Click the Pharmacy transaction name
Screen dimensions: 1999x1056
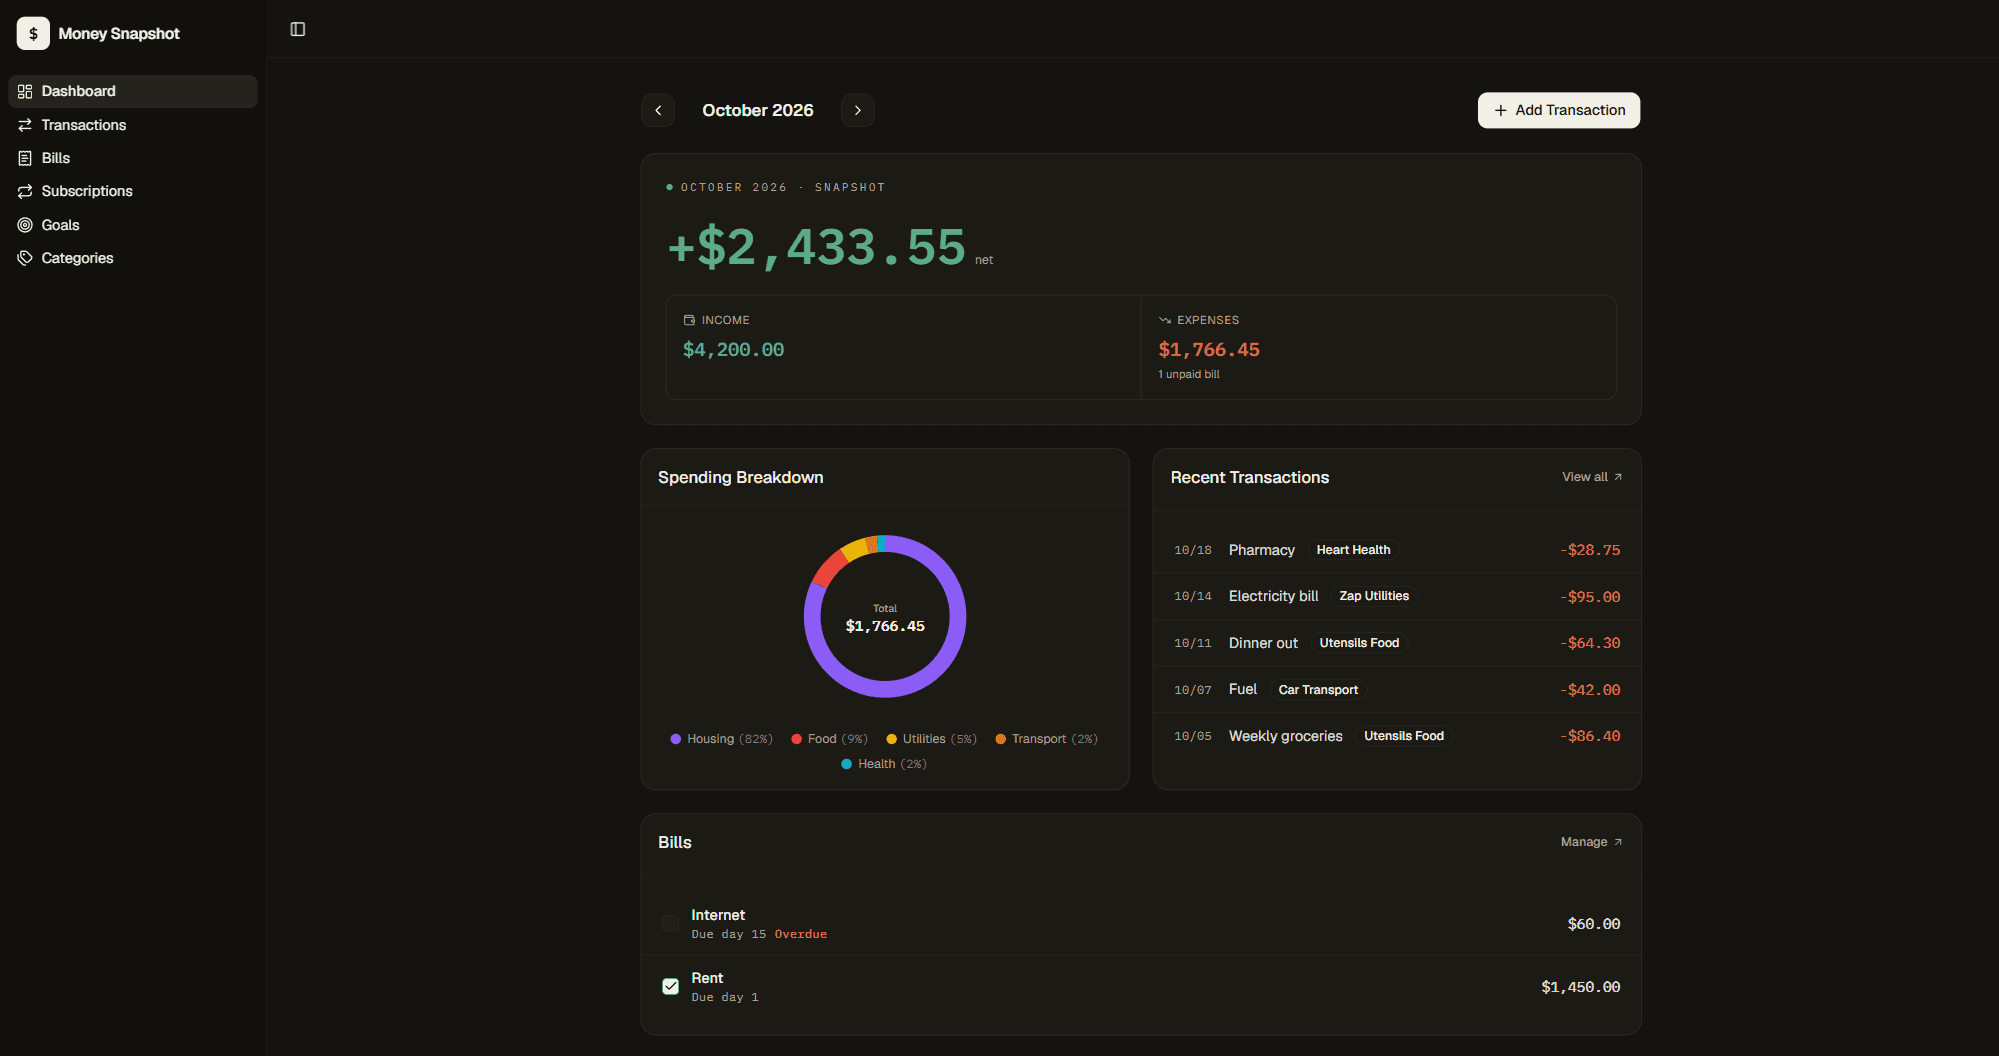point(1261,550)
